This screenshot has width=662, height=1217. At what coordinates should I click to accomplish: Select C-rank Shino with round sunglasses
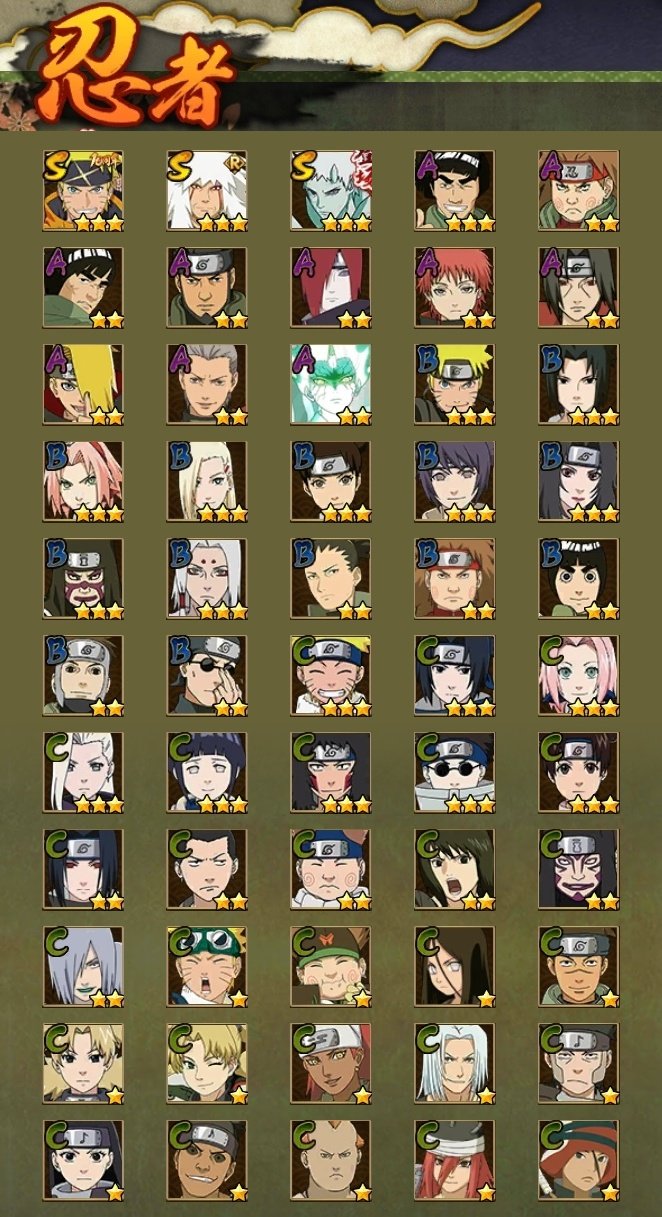pyautogui.click(x=455, y=773)
